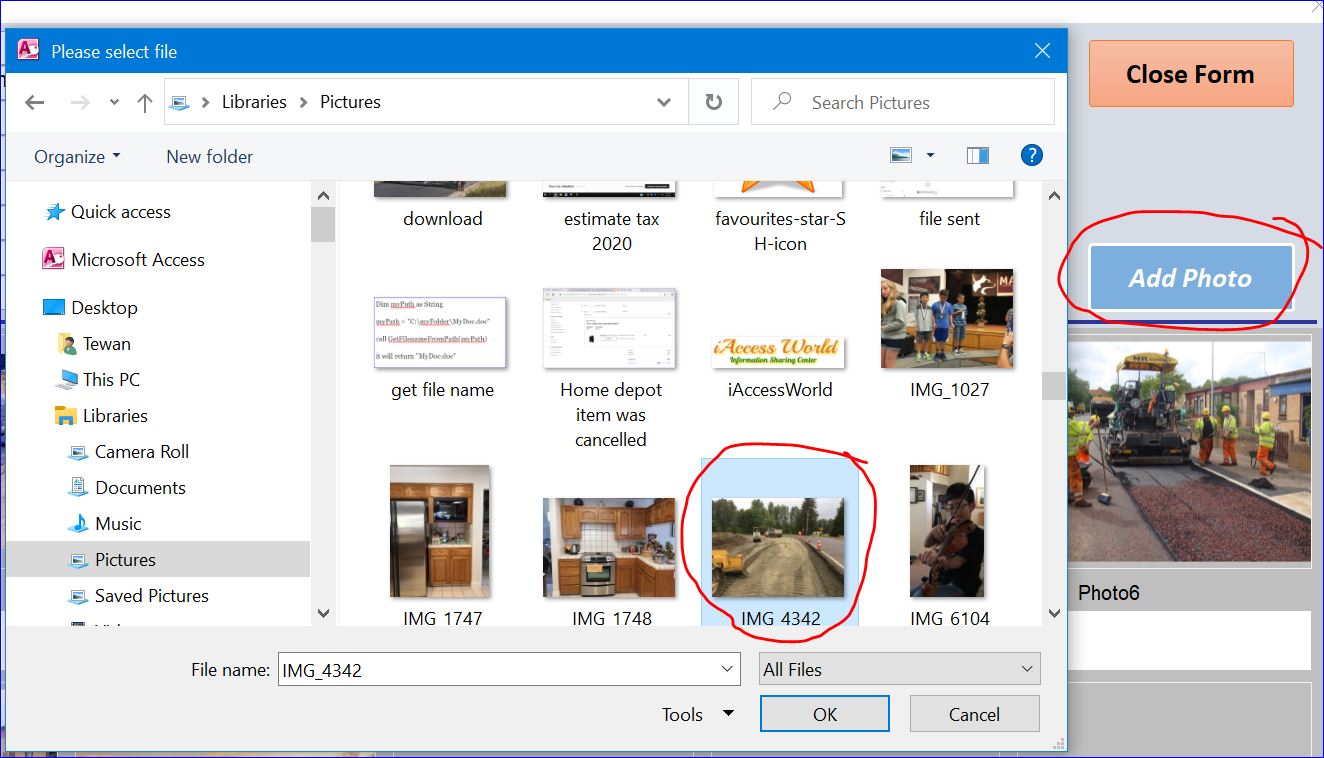Image resolution: width=1324 pixels, height=758 pixels.
Task: Click Libraries in address breadcrumb
Action: (x=254, y=102)
